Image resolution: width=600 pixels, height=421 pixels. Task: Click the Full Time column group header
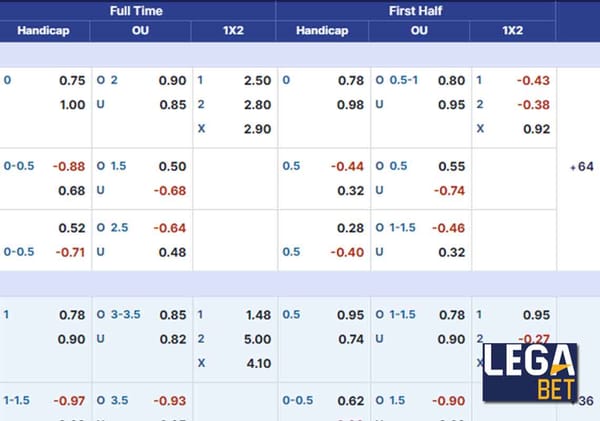click(136, 11)
